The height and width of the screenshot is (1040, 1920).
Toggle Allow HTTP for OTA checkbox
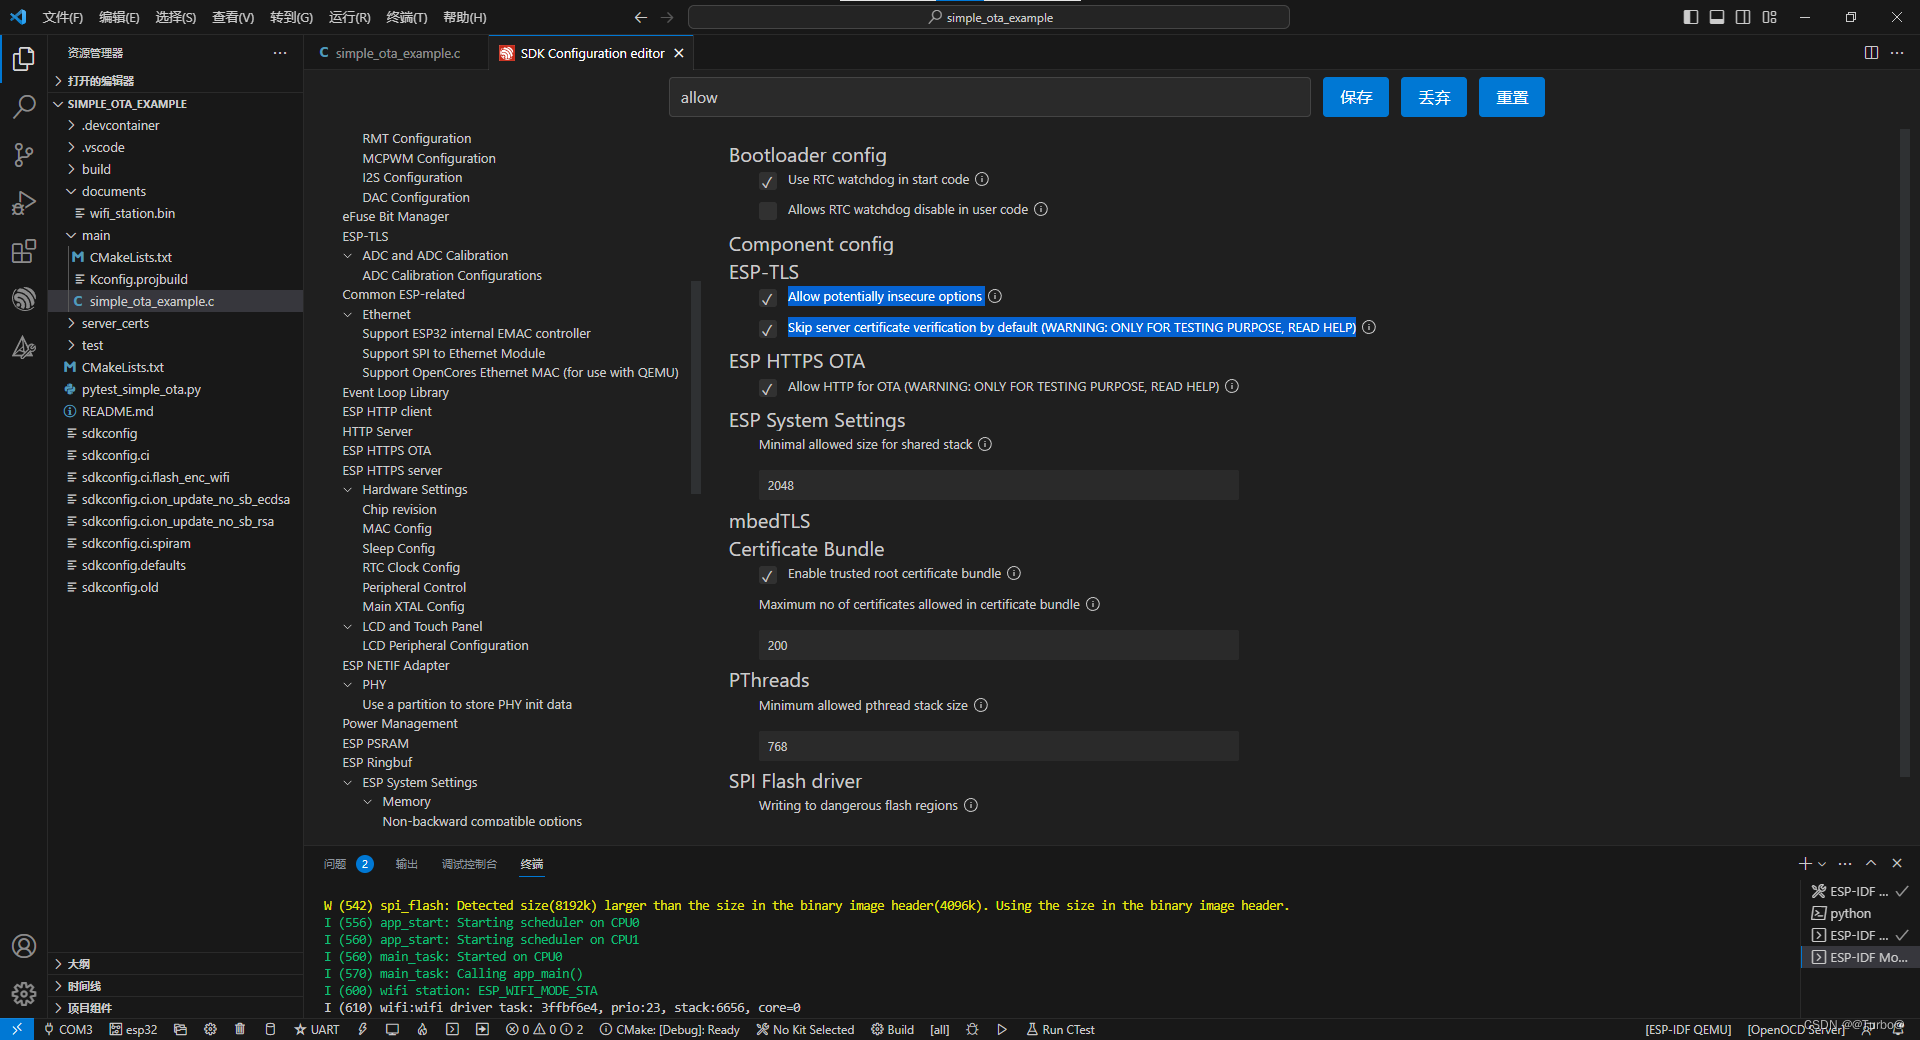pos(768,388)
